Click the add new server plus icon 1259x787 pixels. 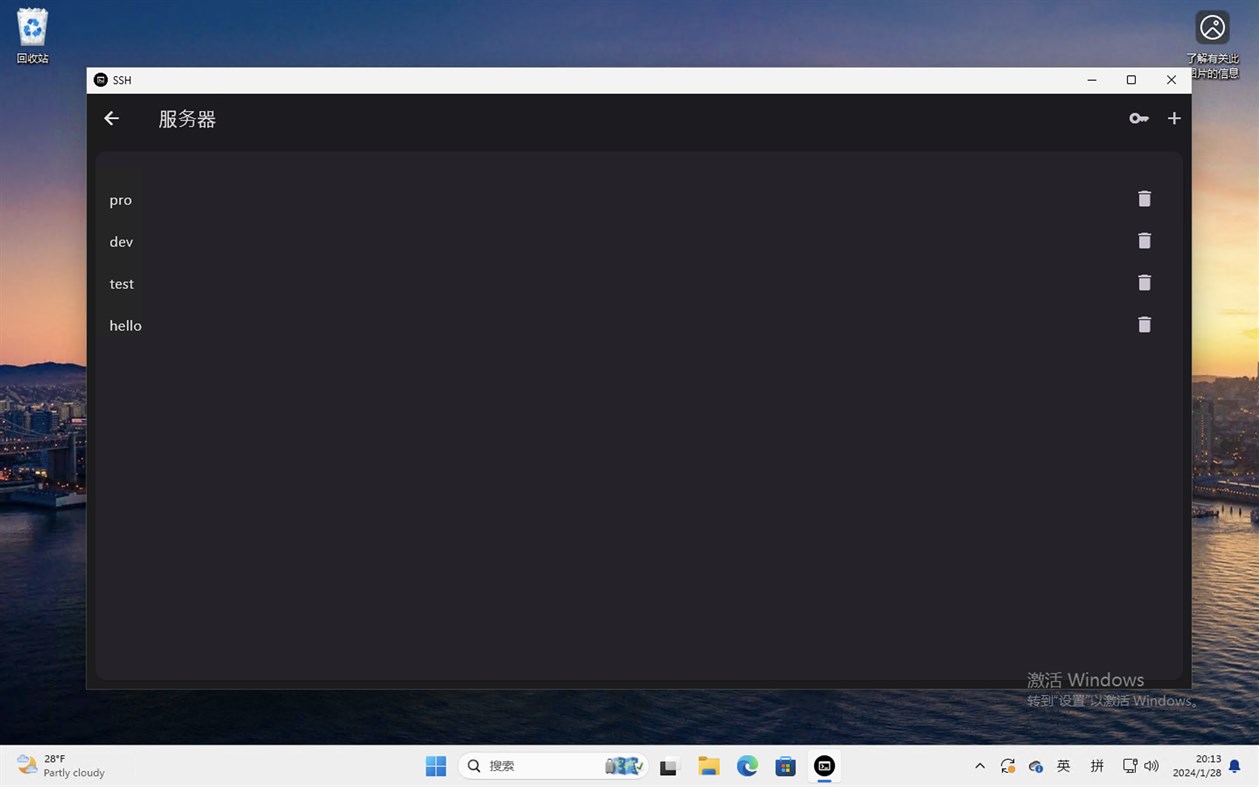pyautogui.click(x=1174, y=118)
